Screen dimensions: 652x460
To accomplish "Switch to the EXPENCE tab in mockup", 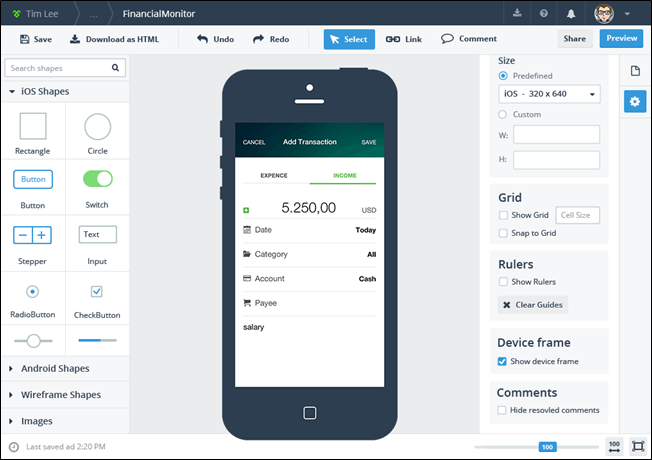I will [274, 176].
